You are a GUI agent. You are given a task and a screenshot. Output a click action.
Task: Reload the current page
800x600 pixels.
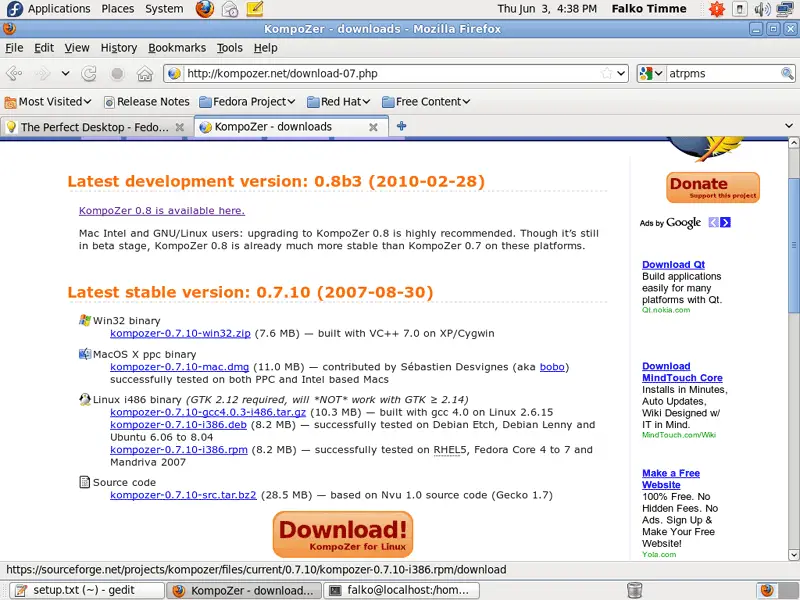pyautogui.click(x=89, y=73)
